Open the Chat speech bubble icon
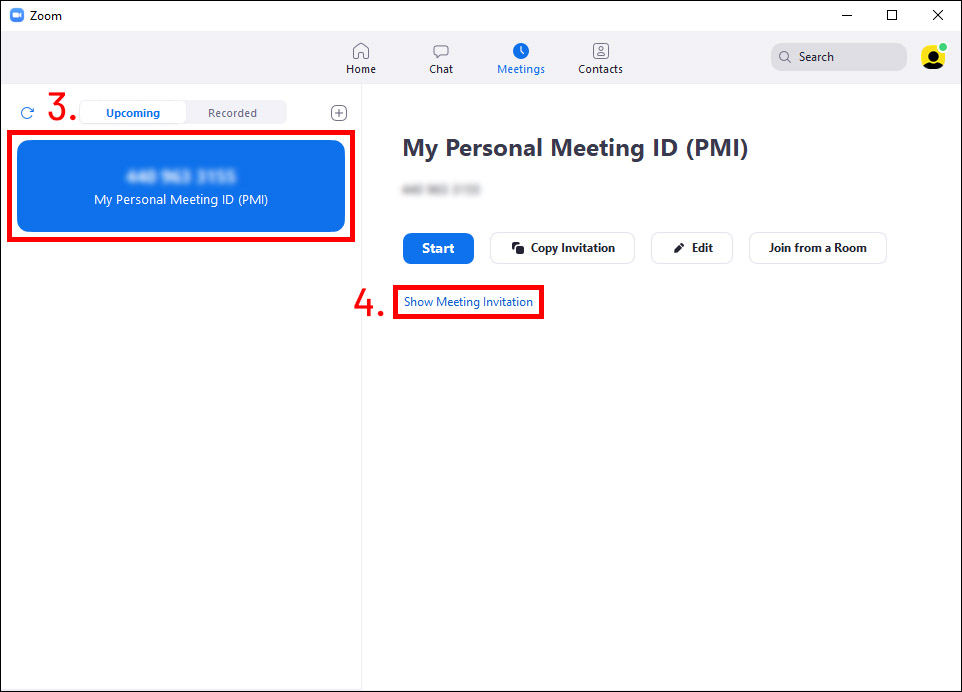Viewport: 962px width, 692px height. click(x=441, y=51)
